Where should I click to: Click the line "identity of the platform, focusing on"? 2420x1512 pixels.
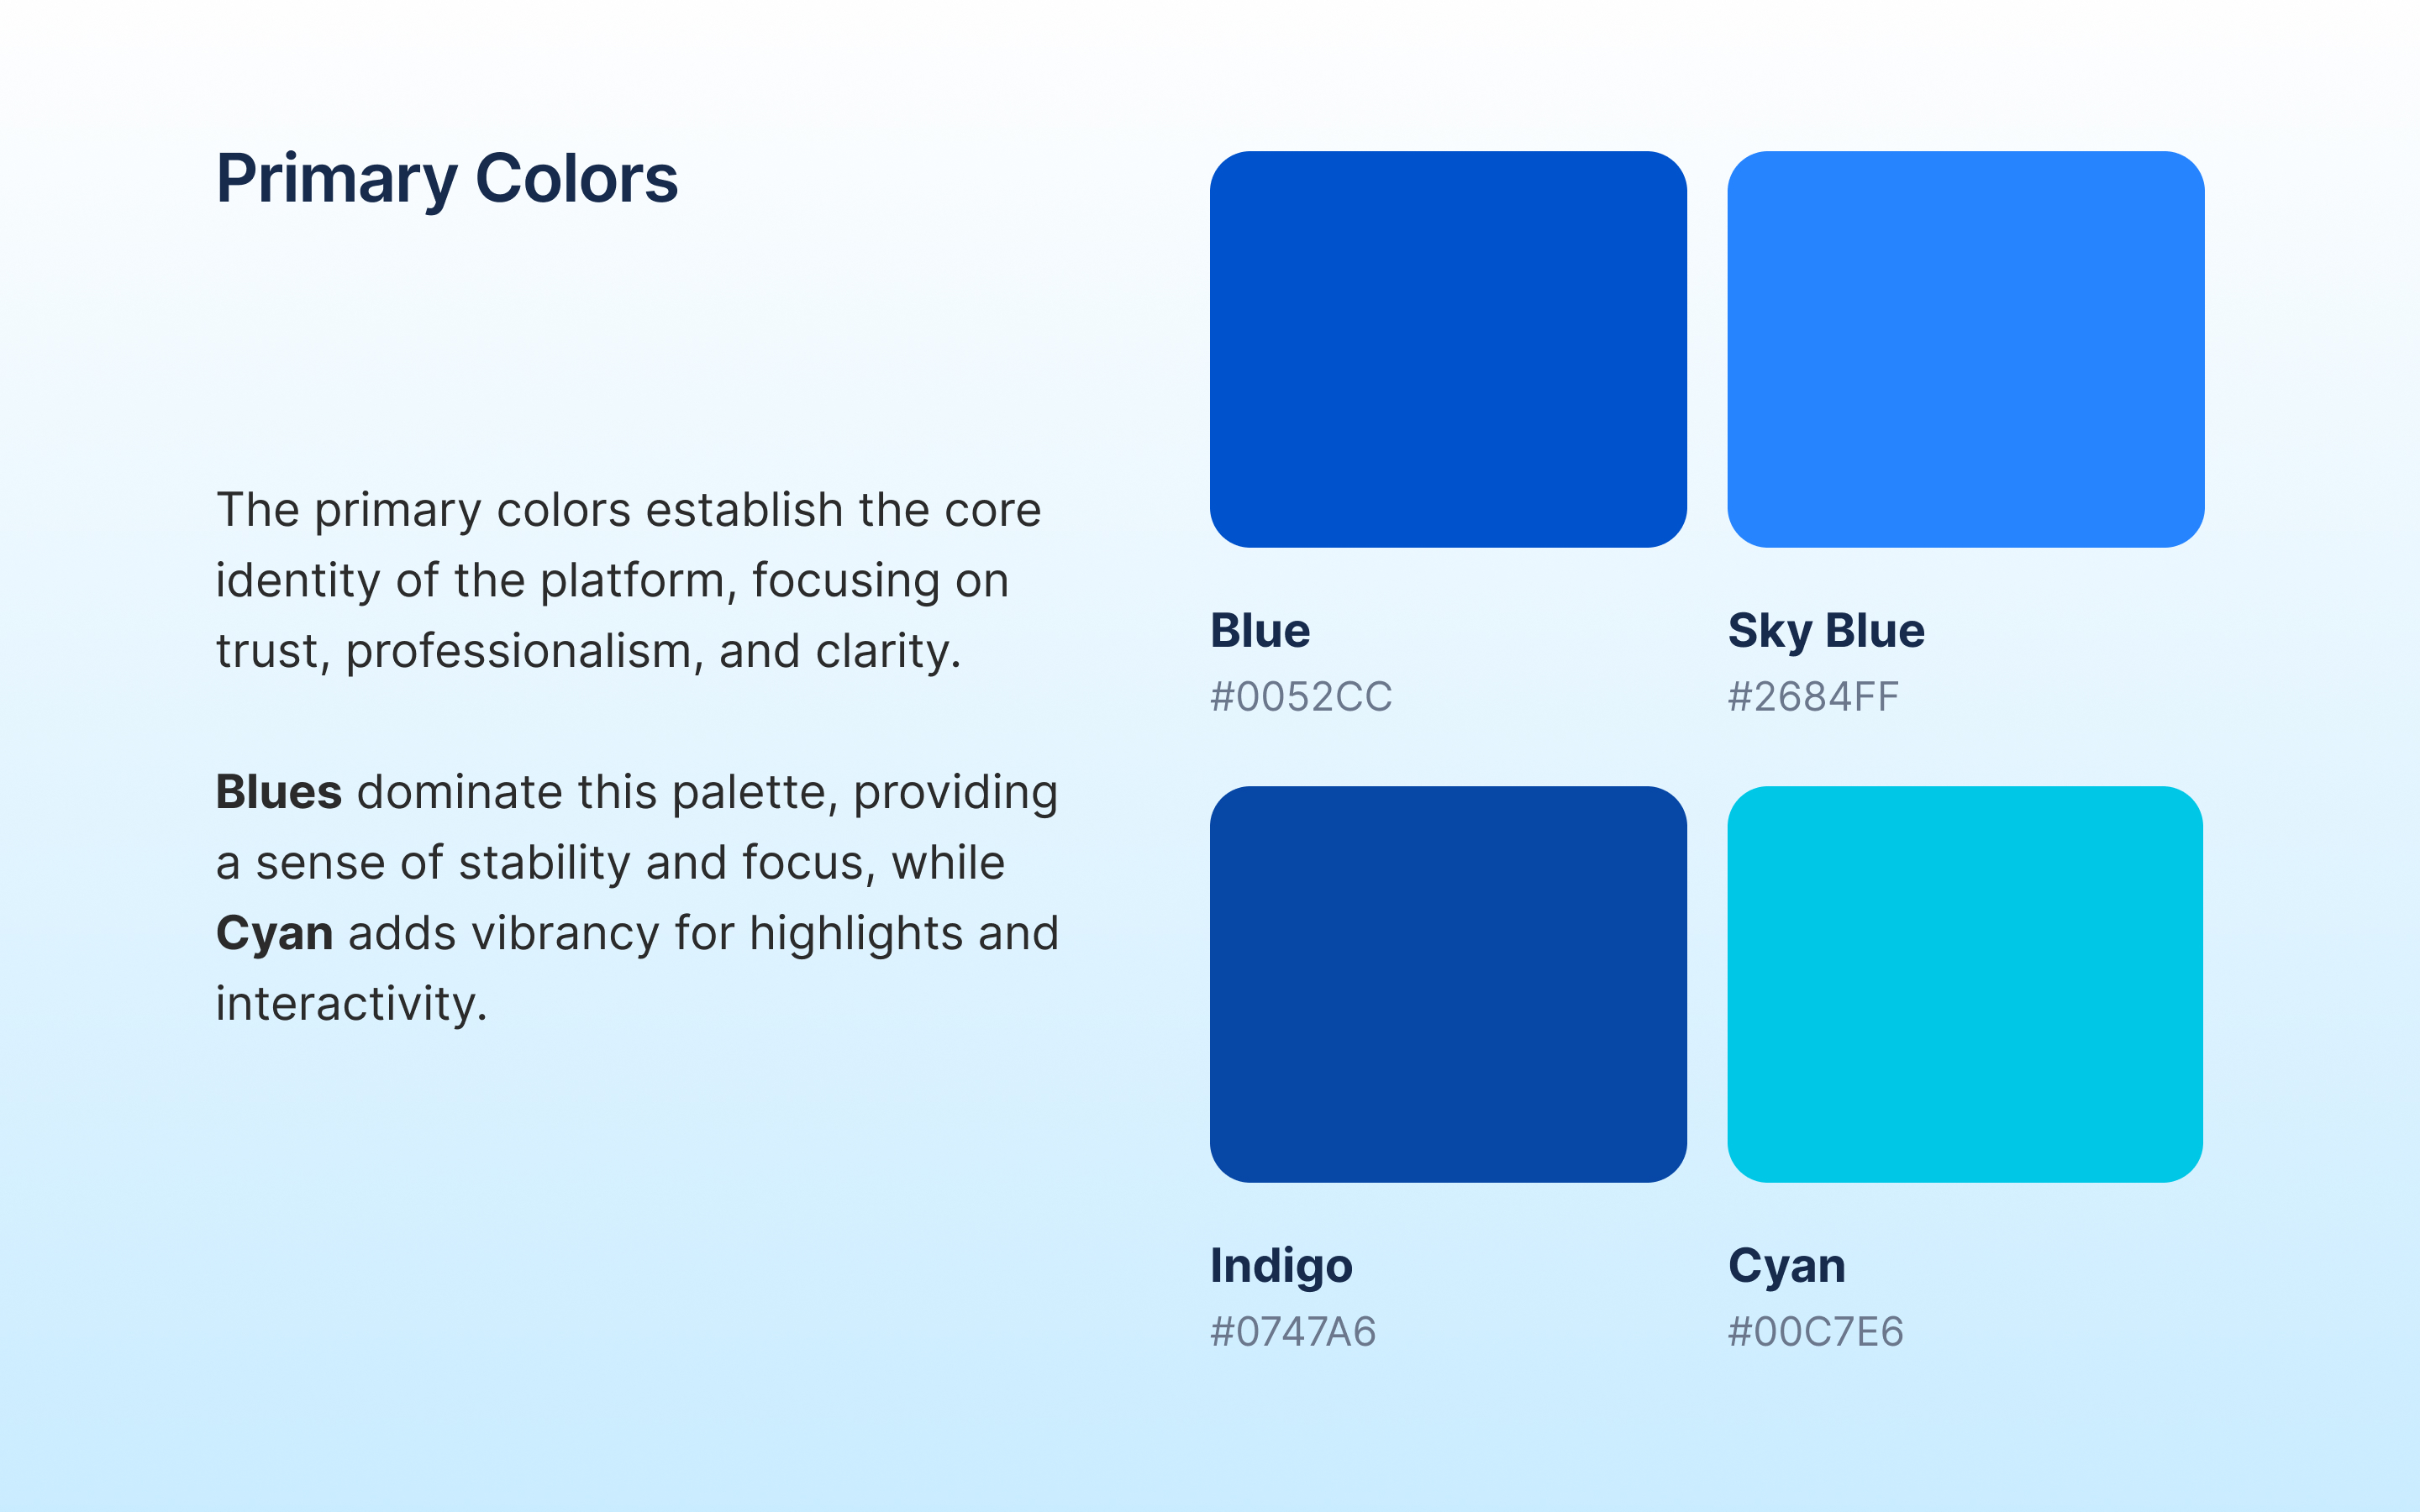(x=612, y=581)
